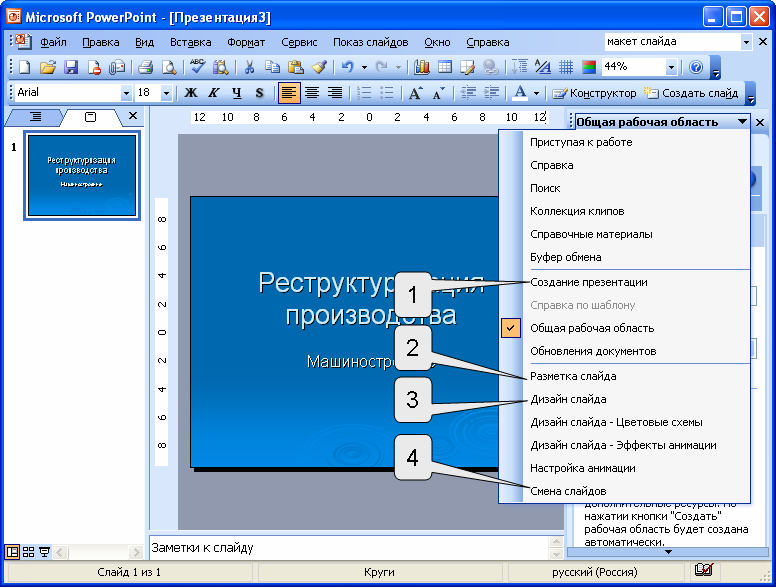Click the font color A swatch
Viewport: 776px width, 587px height.
tap(520, 93)
